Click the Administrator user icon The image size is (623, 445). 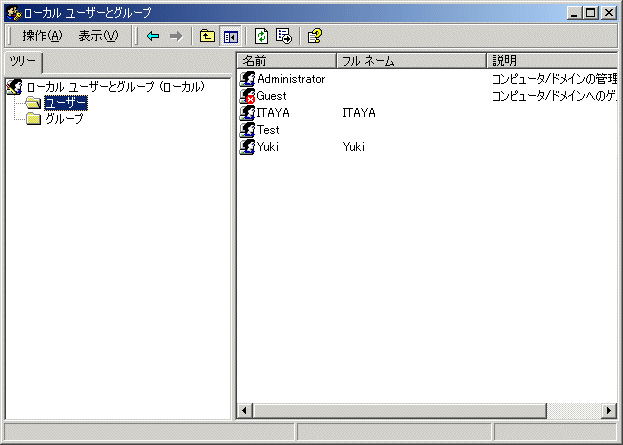247,79
